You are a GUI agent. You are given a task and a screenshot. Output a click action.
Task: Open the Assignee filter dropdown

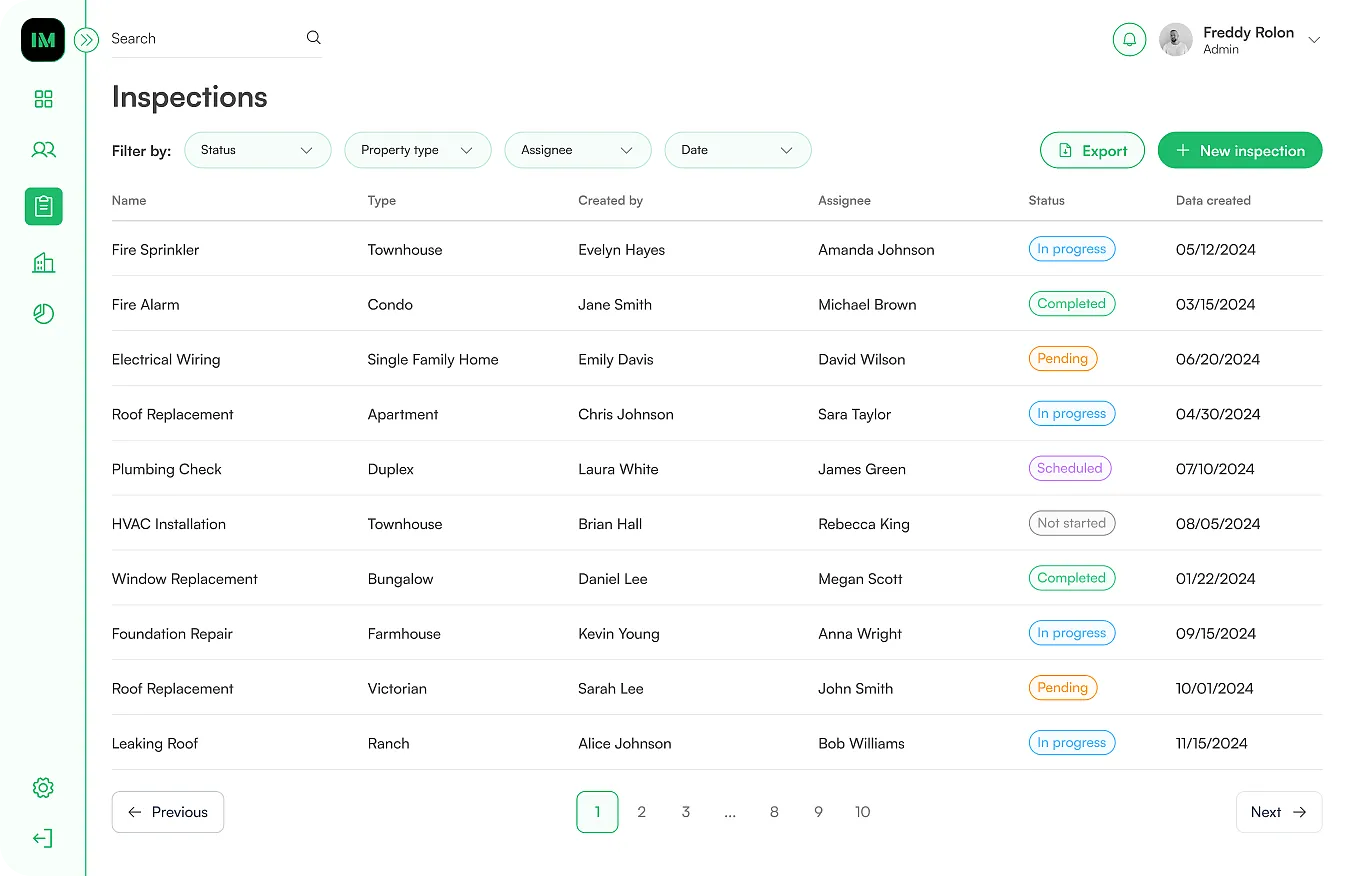point(577,149)
